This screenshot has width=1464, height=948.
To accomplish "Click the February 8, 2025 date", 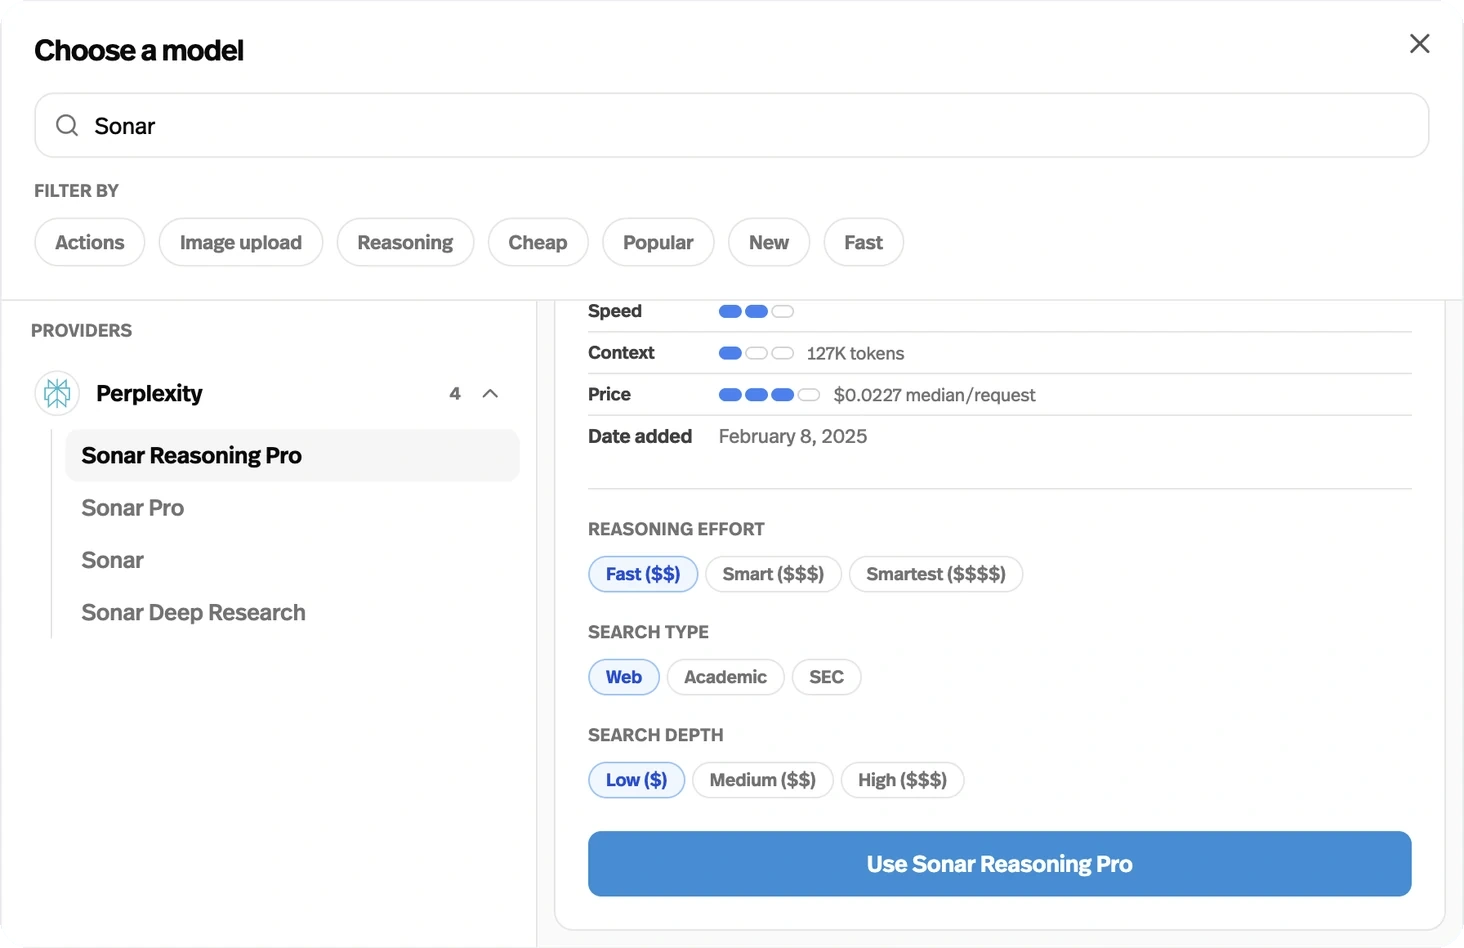I will (793, 436).
